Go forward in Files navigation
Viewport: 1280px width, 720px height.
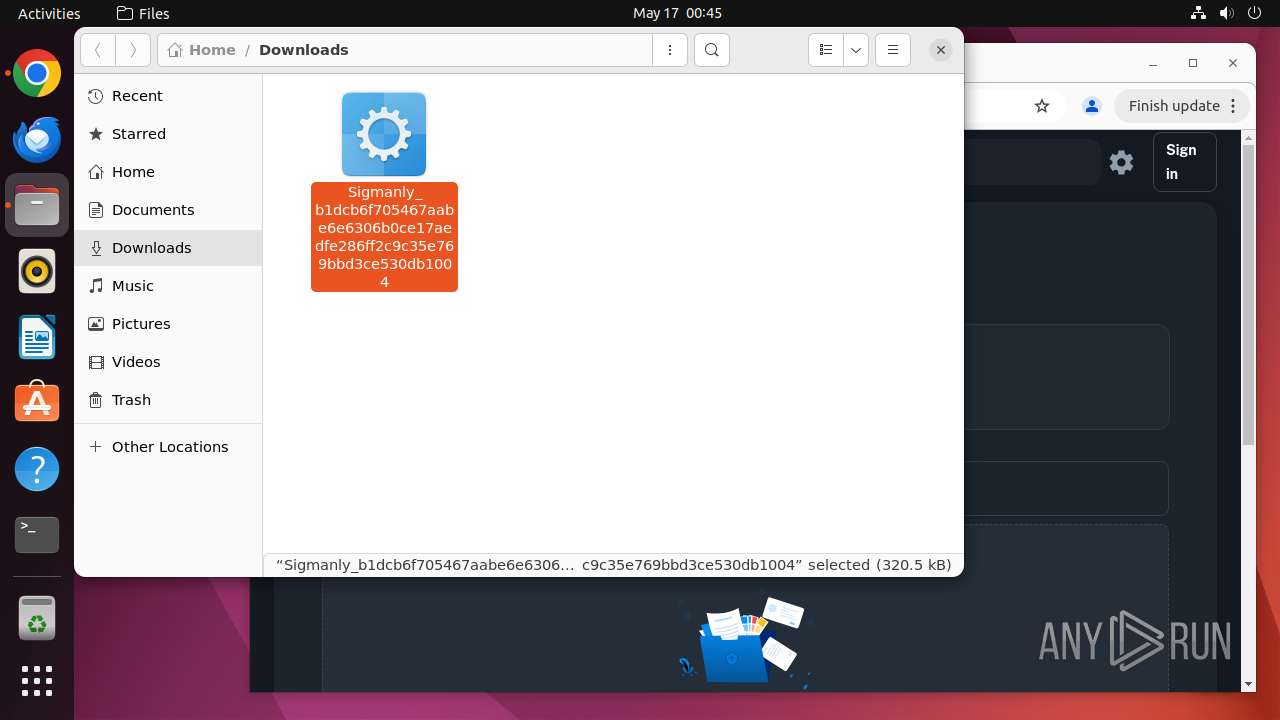(x=133, y=50)
